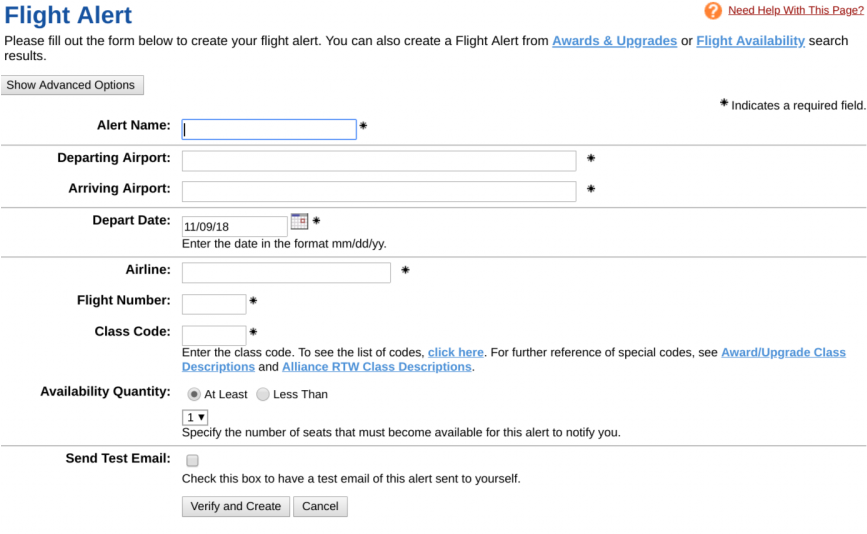The height and width of the screenshot is (534, 867).
Task: Click the Verify and Create button
Action: [236, 506]
